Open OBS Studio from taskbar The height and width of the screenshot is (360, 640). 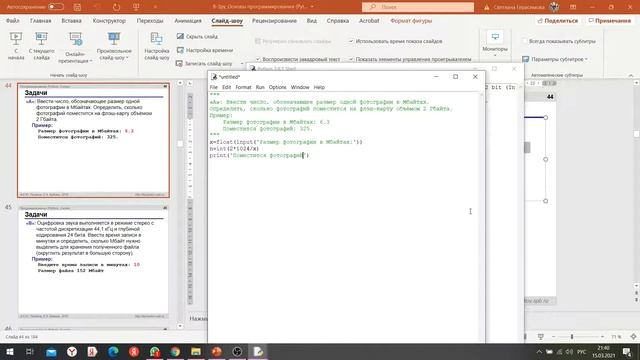click(237, 351)
